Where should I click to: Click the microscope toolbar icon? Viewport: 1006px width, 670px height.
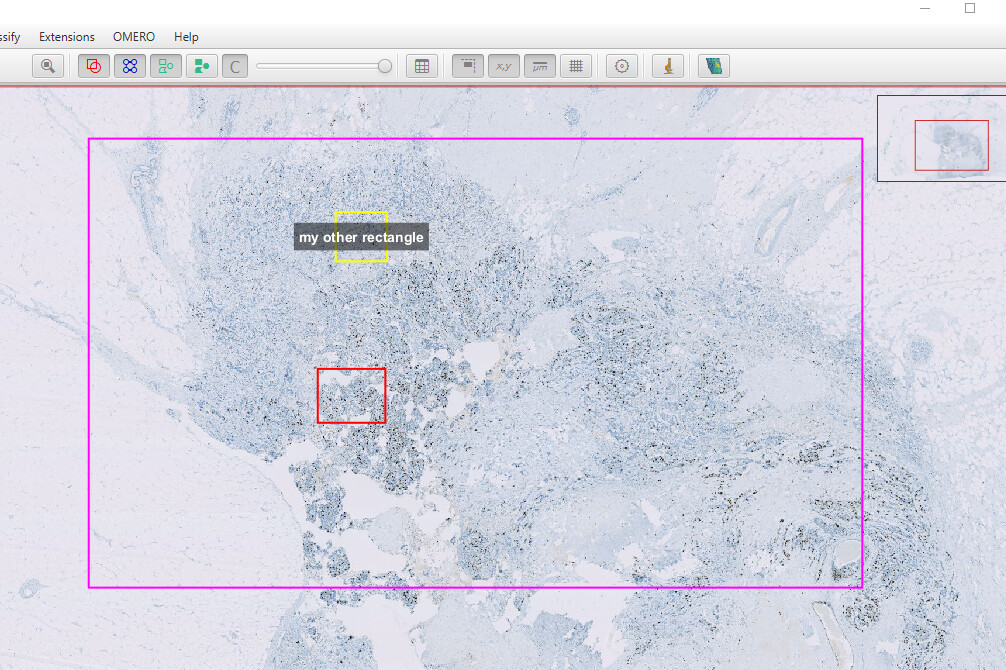(x=667, y=65)
